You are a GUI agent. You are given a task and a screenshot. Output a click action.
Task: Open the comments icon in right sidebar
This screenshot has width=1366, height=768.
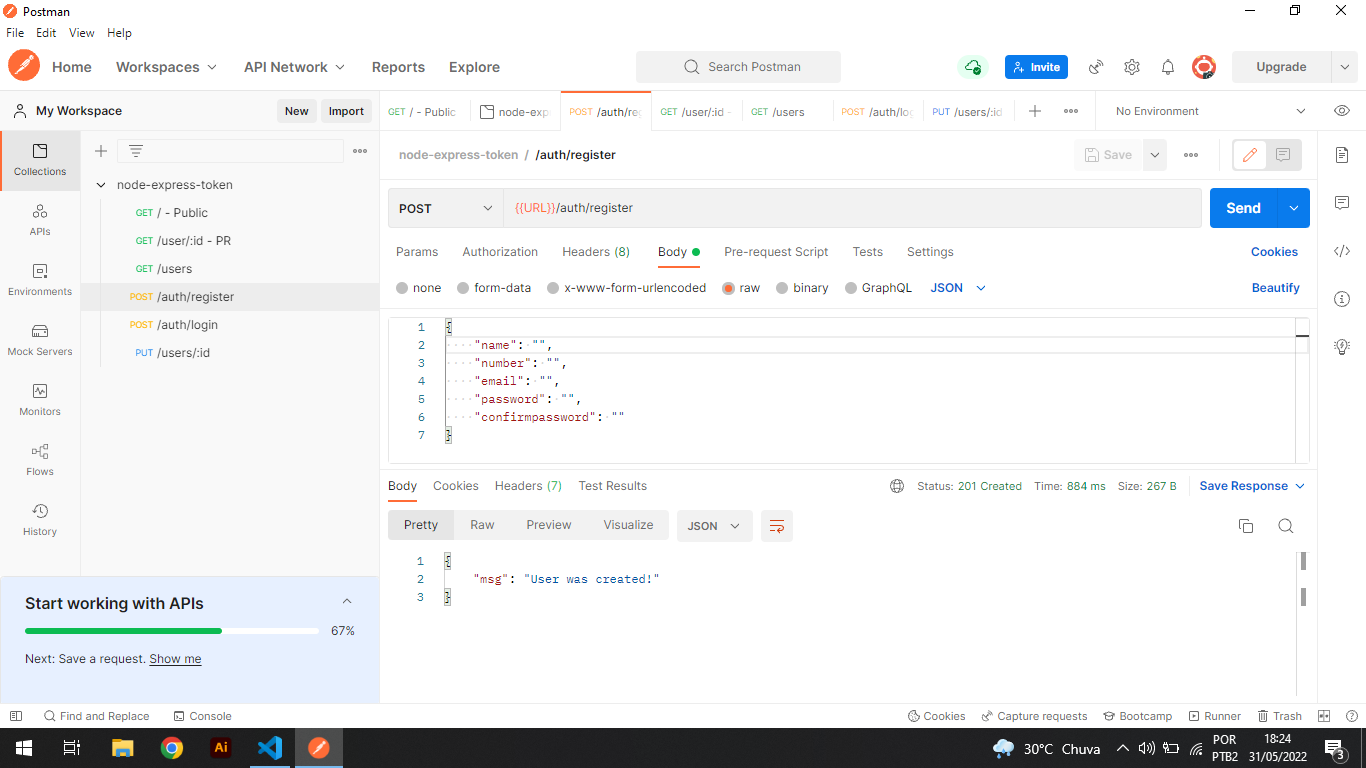1342,203
